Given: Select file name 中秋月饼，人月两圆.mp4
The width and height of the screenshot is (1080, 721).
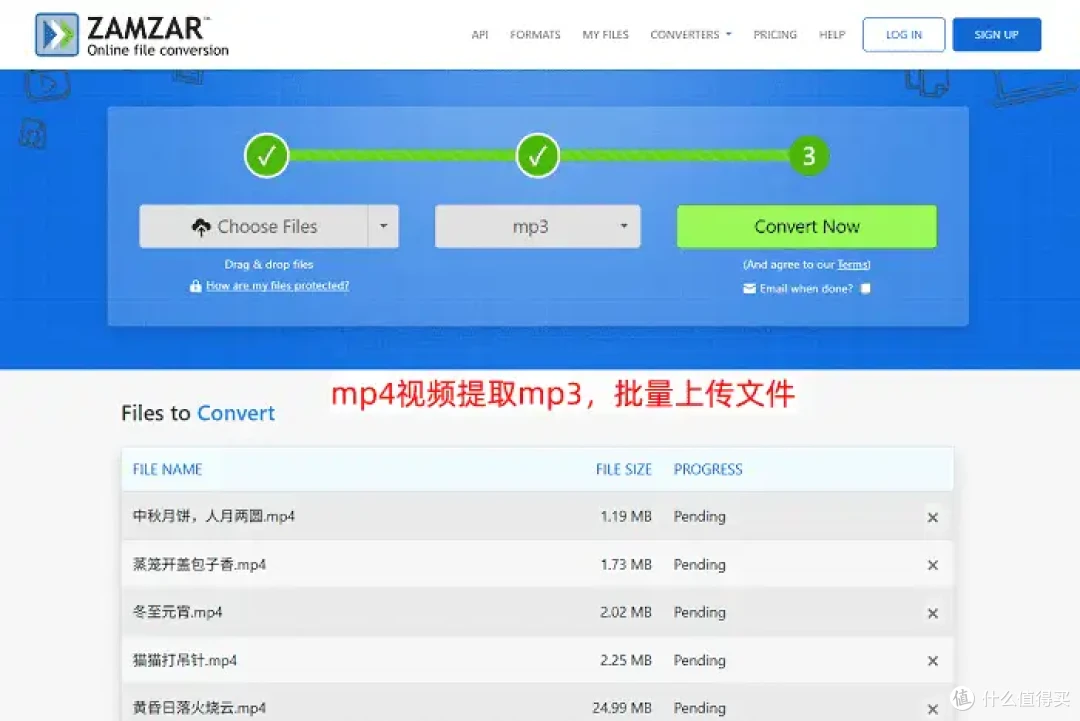Looking at the screenshot, I should pos(214,516).
